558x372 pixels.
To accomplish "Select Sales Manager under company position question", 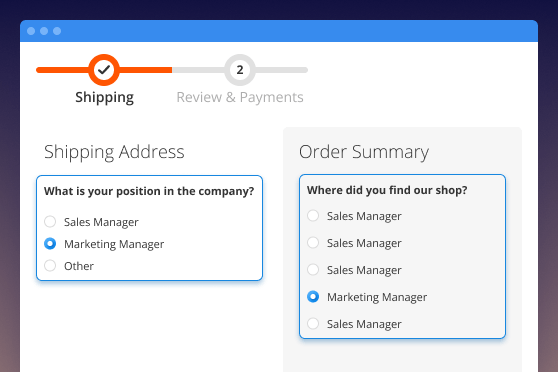I will tap(50, 221).
